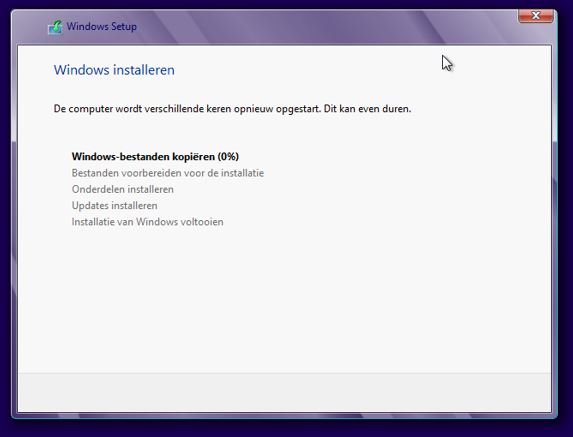
Task: Select the 'Windows-bestanden kopiëren' step
Action: [x=143, y=156]
